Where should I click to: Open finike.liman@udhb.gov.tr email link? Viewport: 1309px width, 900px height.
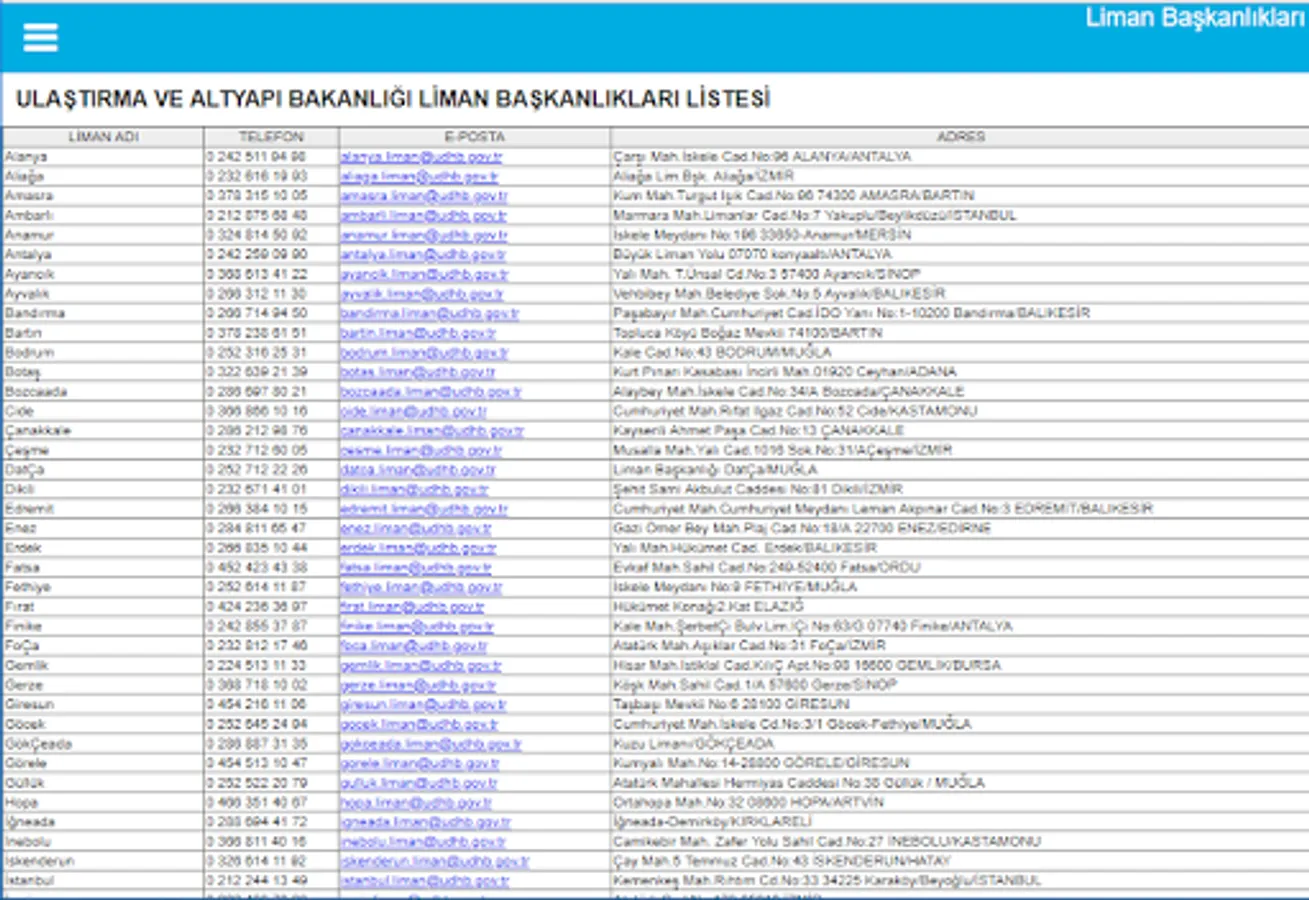pyautogui.click(x=417, y=626)
